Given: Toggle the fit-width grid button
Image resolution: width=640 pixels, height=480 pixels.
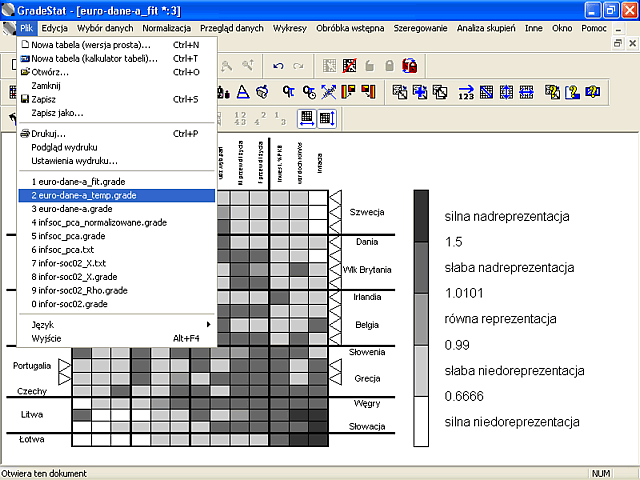Looking at the screenshot, I should click(307, 119).
